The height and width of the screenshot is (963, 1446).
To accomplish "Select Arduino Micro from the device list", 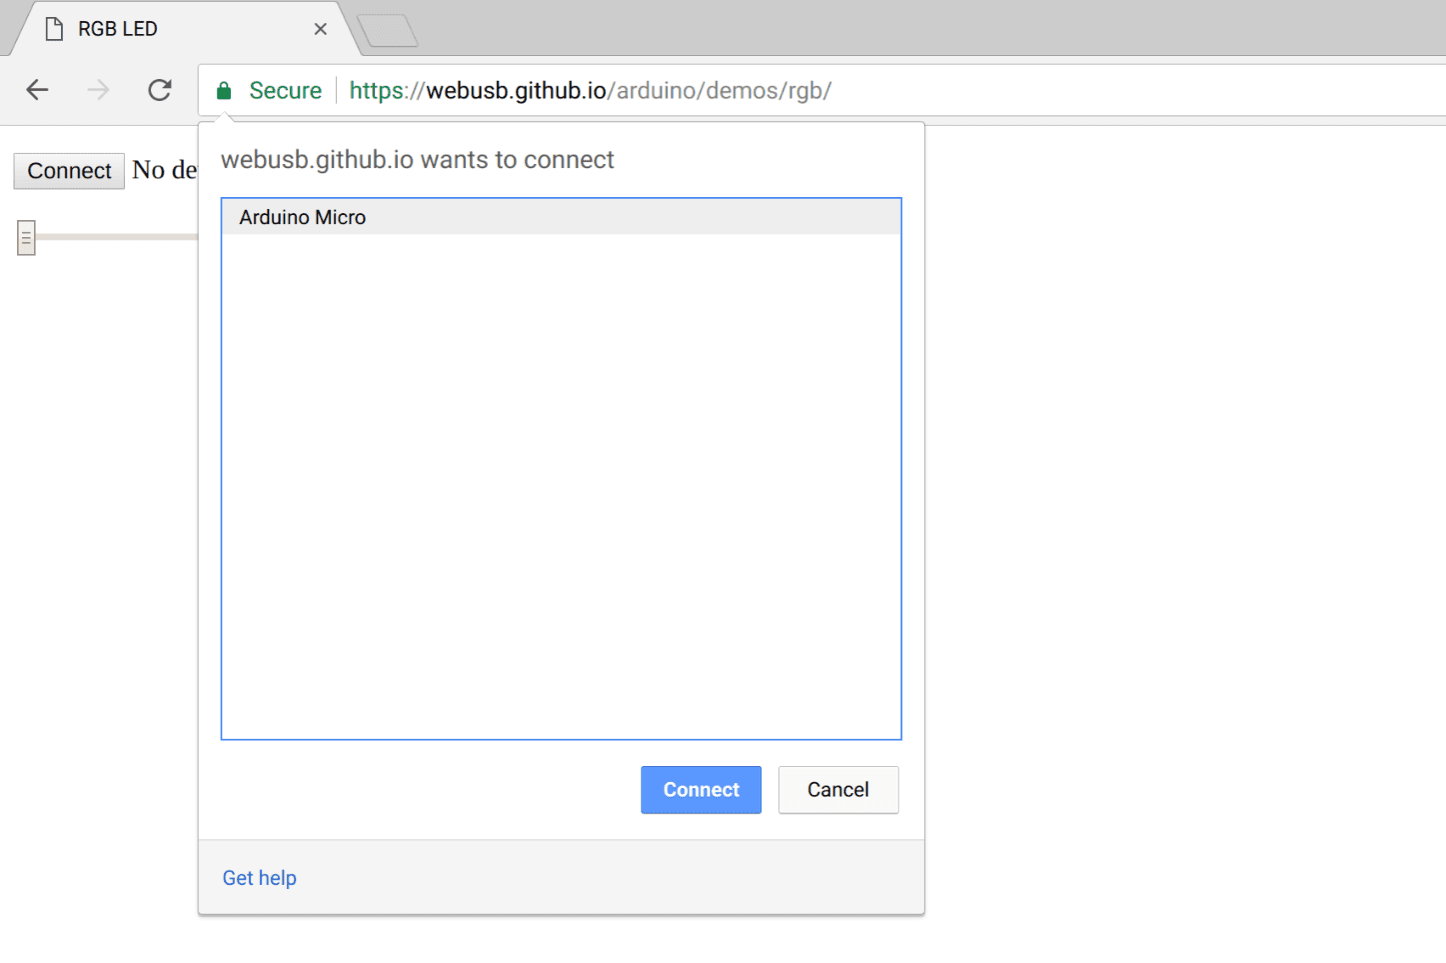I will click(x=301, y=217).
